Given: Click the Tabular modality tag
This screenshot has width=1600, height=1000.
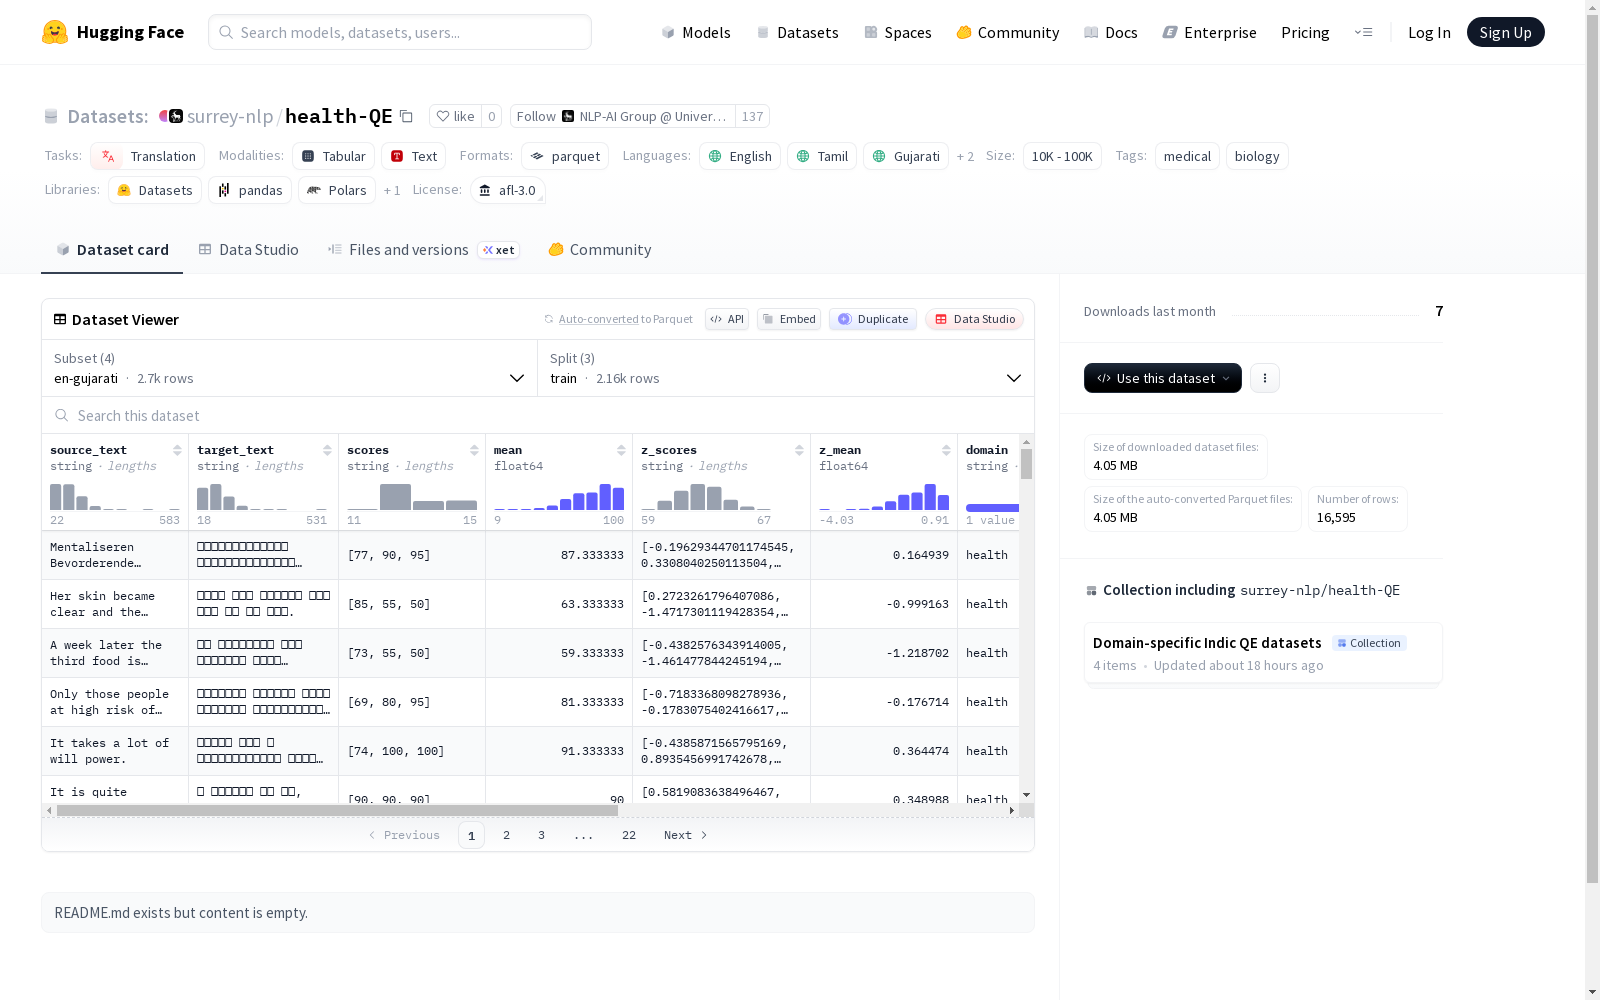Looking at the screenshot, I should pyautogui.click(x=333, y=156).
